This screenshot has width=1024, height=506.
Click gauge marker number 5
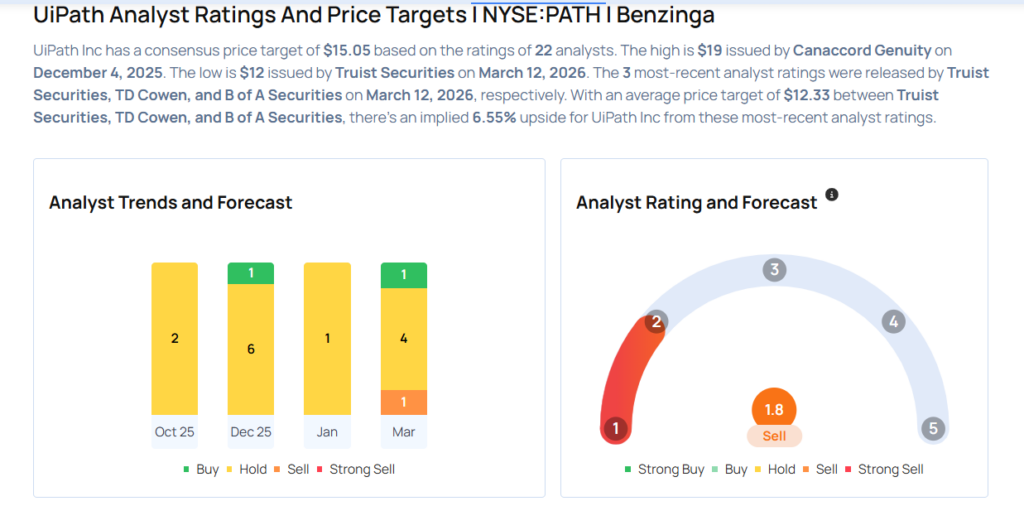(934, 429)
